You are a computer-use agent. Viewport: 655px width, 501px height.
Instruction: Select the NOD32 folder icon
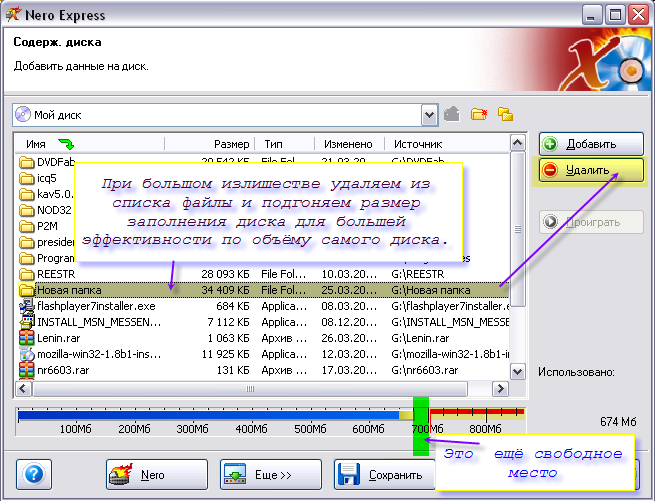point(27,210)
